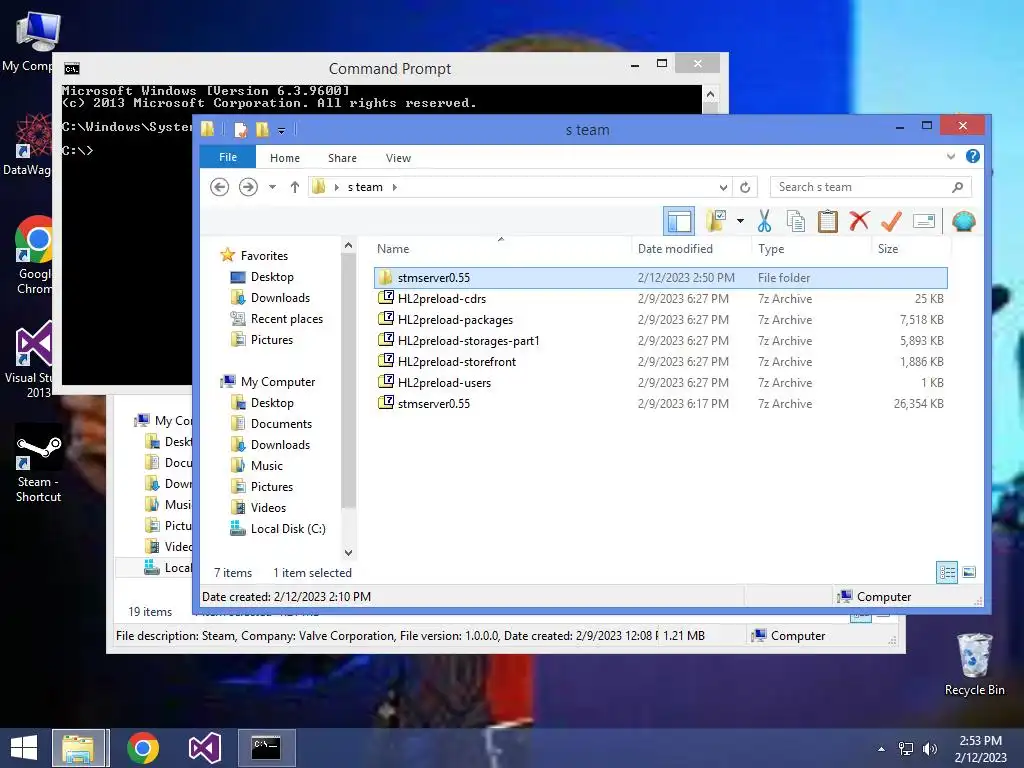Viewport: 1024px width, 768px height.
Task: Show hidden tray icons arrow
Action: [x=882, y=749]
